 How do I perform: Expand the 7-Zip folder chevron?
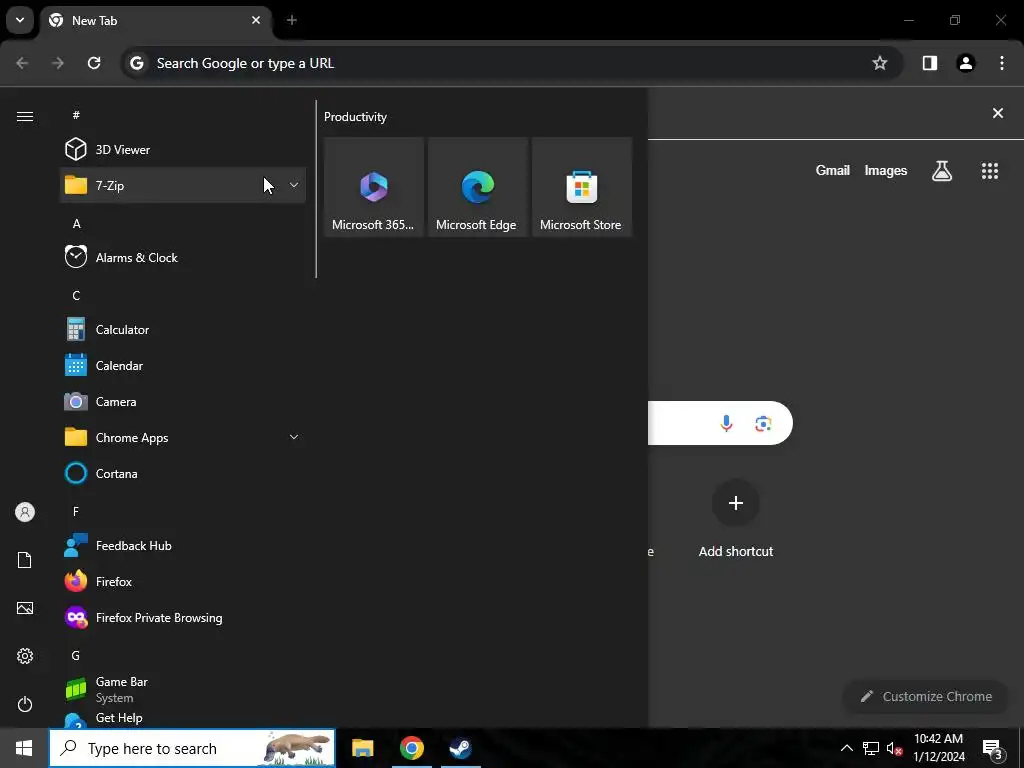(294, 185)
